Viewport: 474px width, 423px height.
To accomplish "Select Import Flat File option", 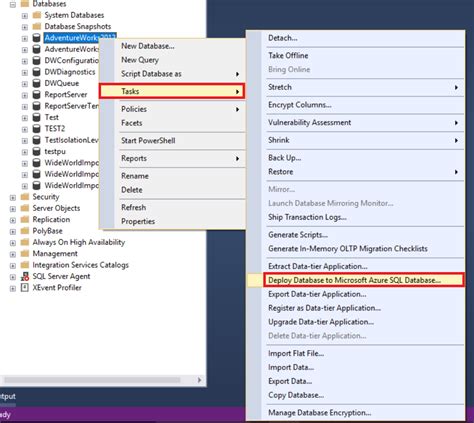I will tap(355, 354).
